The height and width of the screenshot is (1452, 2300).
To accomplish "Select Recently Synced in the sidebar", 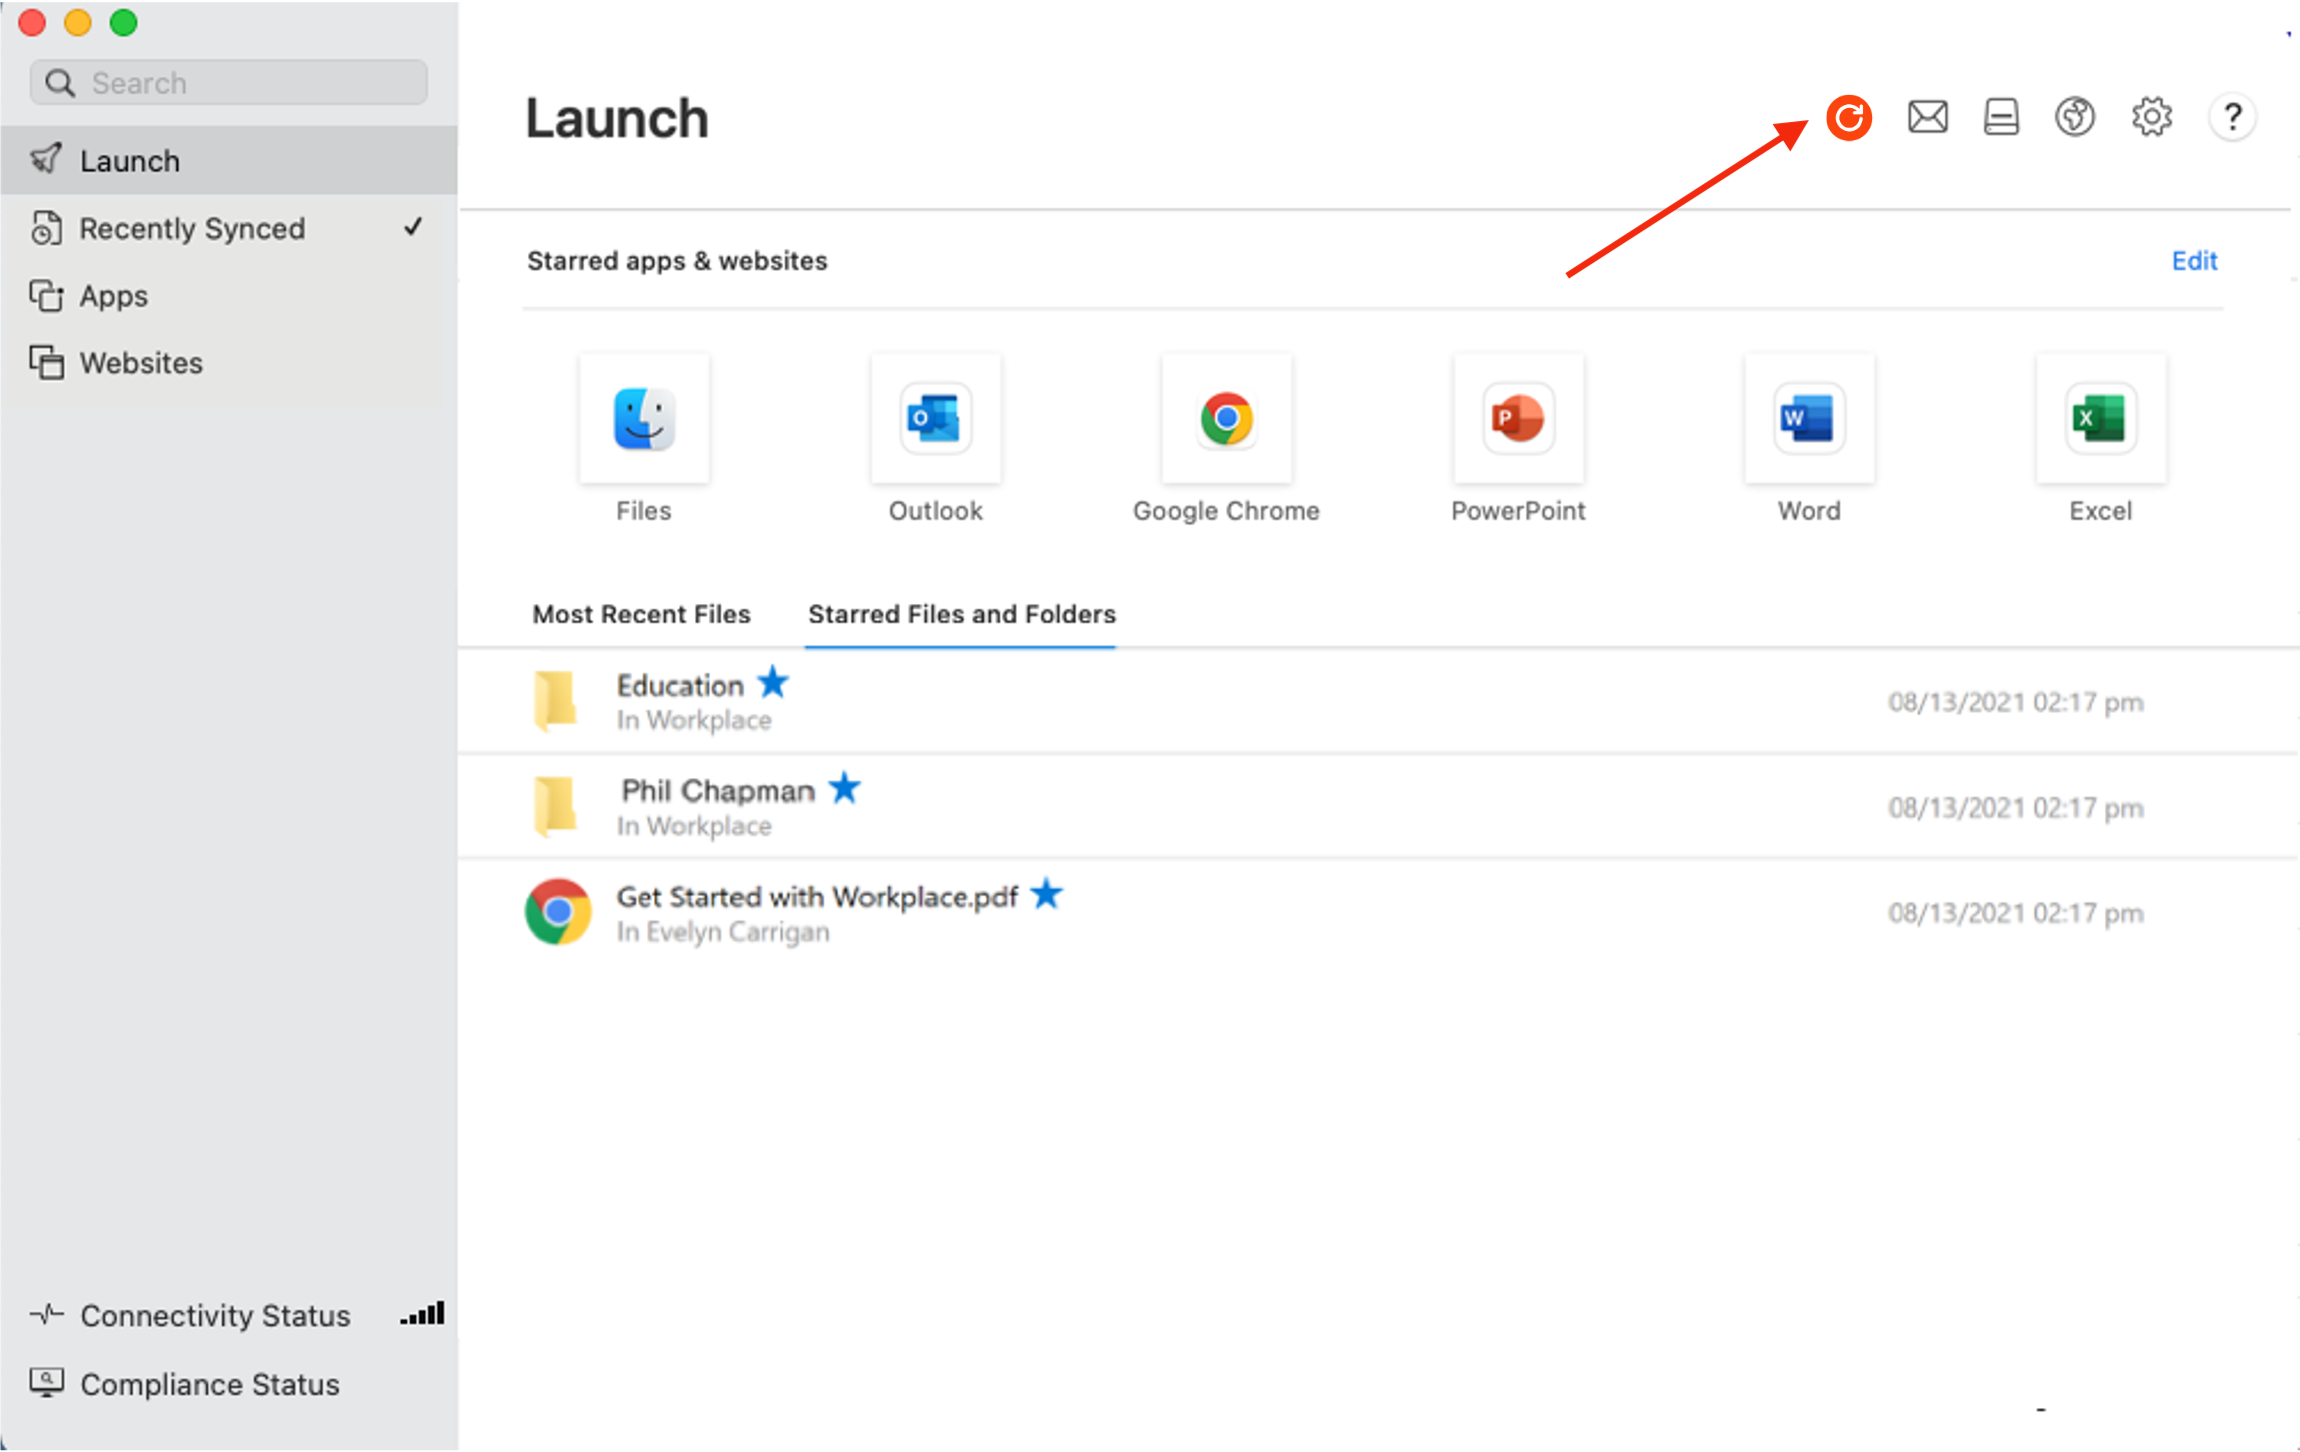I will [192, 228].
